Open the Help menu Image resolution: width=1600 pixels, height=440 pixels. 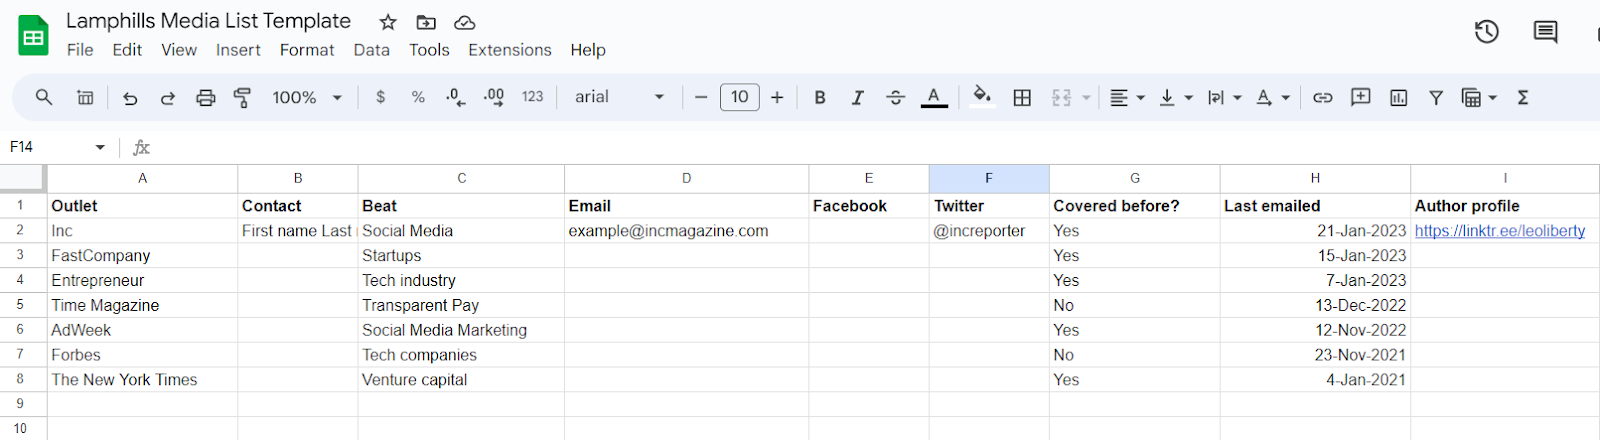(x=588, y=50)
